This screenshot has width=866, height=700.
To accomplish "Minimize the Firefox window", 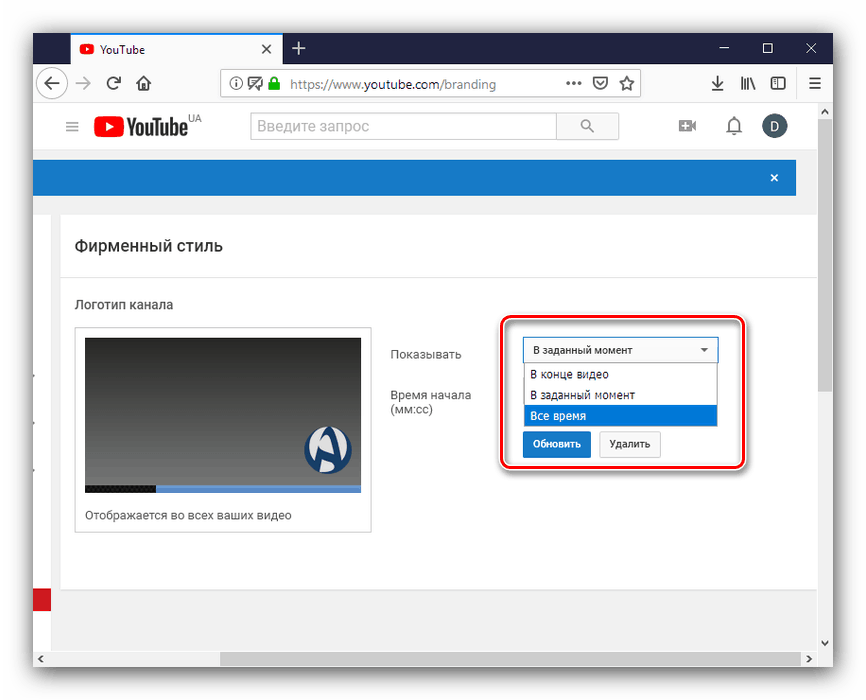I will tap(724, 49).
